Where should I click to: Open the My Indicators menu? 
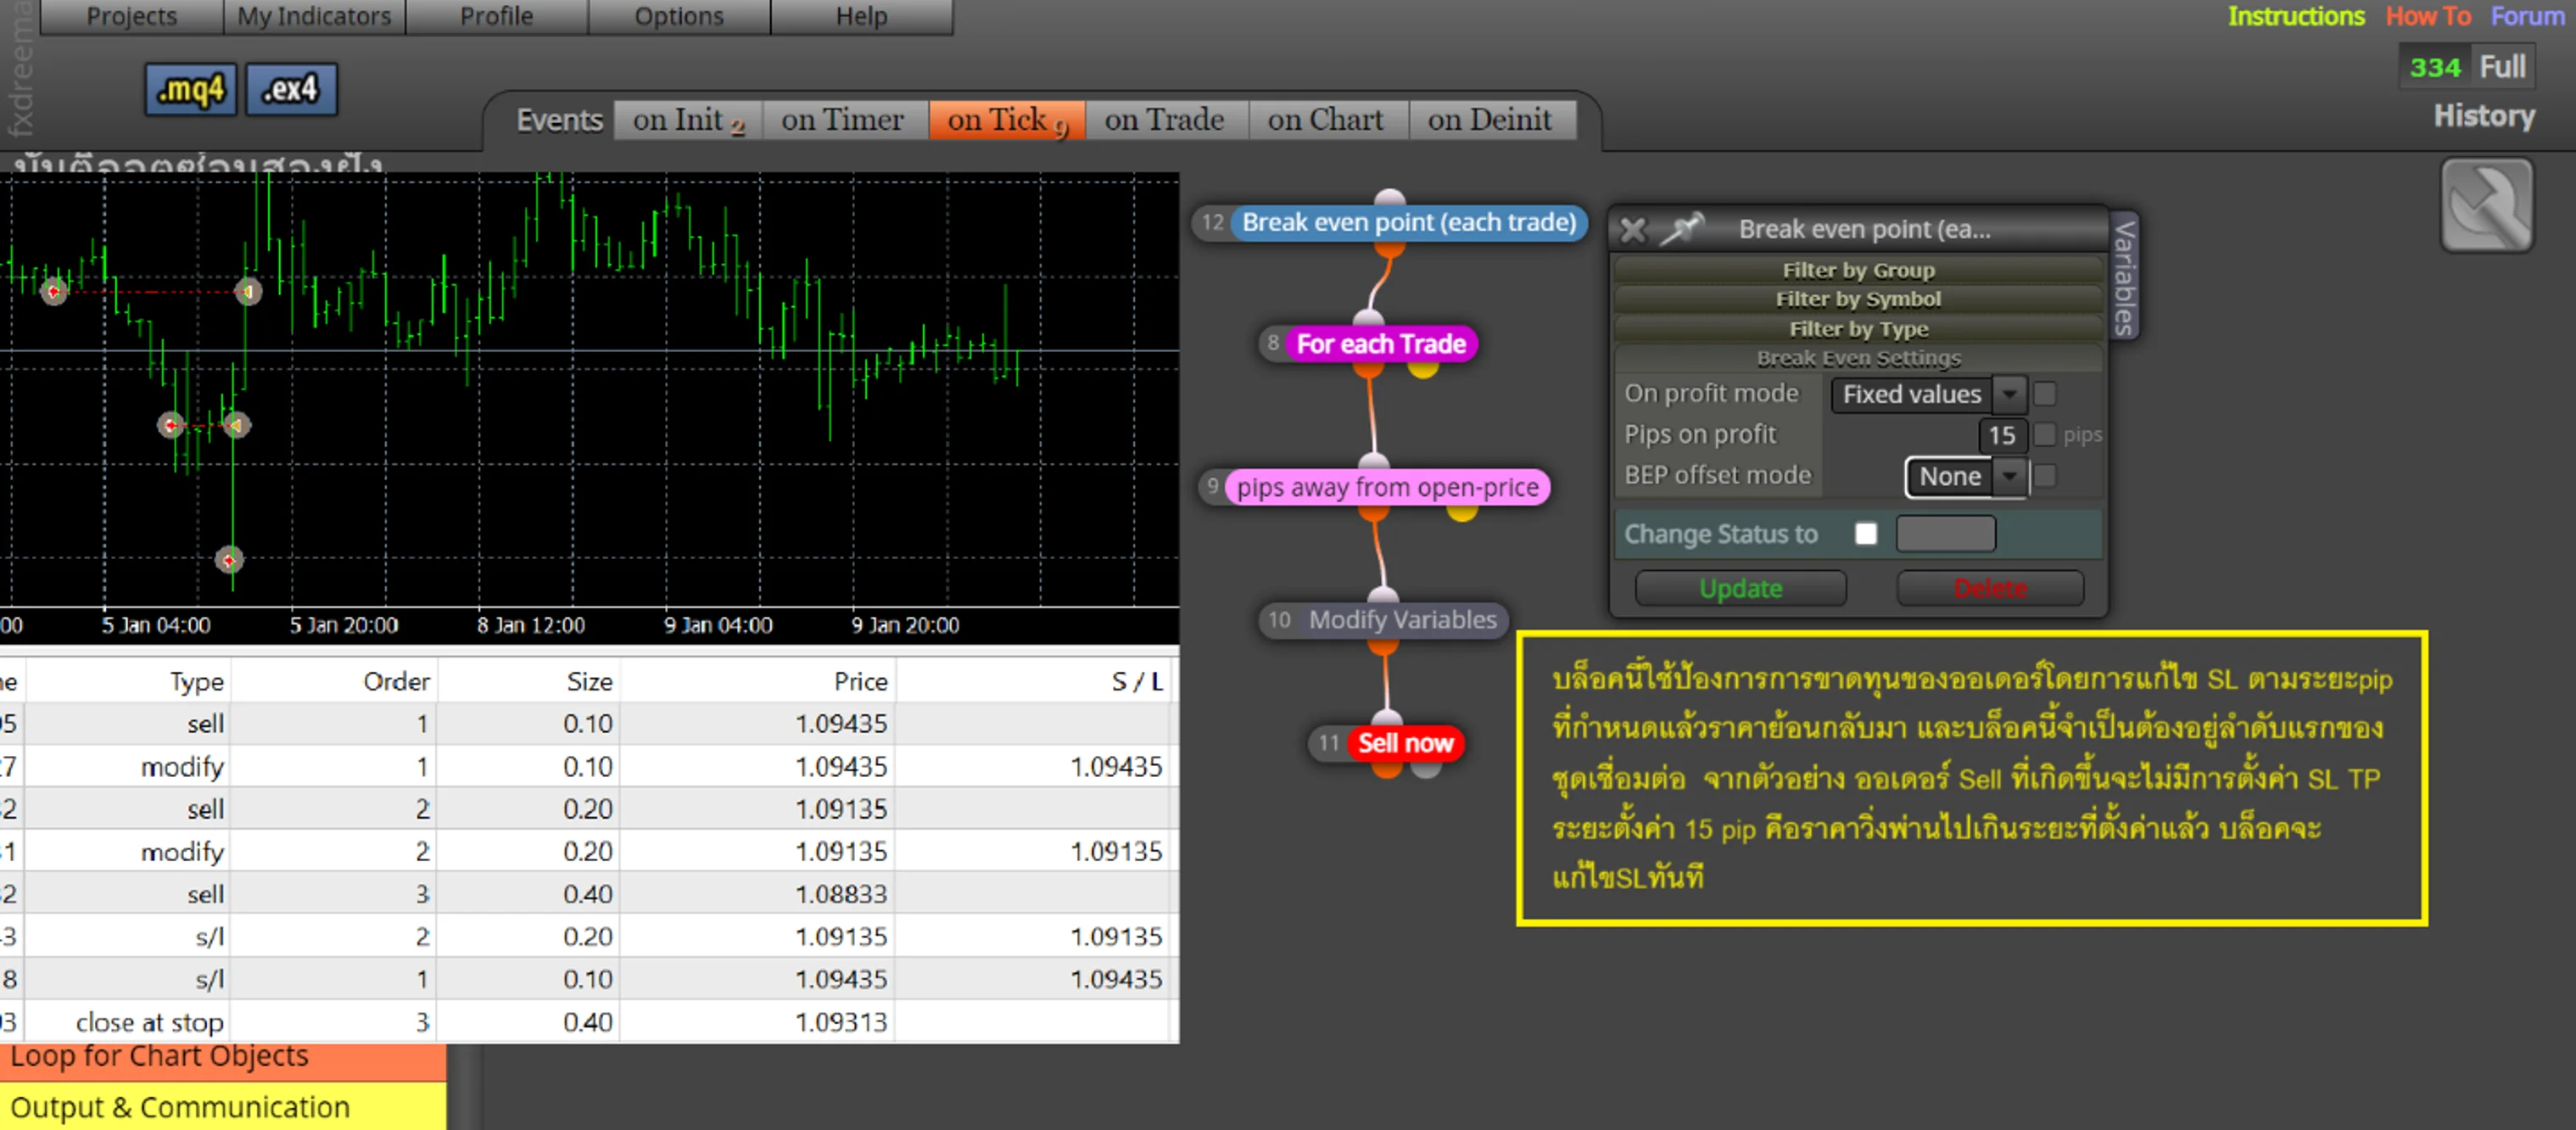point(314,17)
